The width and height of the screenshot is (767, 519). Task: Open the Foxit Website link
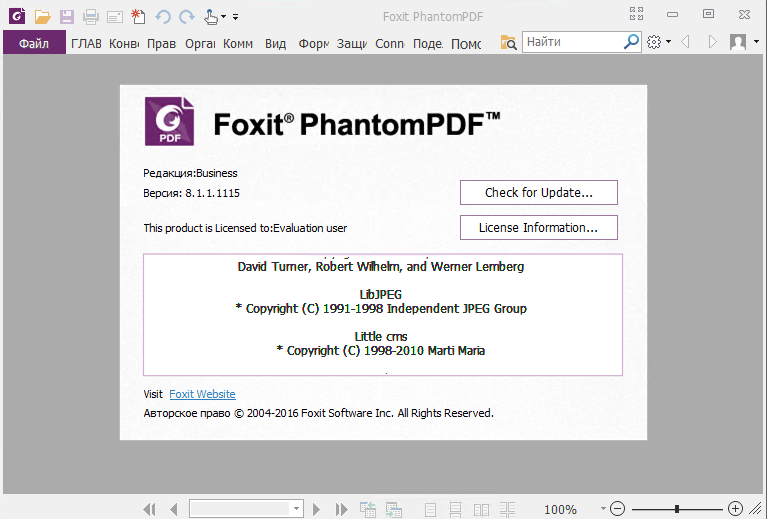coord(202,394)
